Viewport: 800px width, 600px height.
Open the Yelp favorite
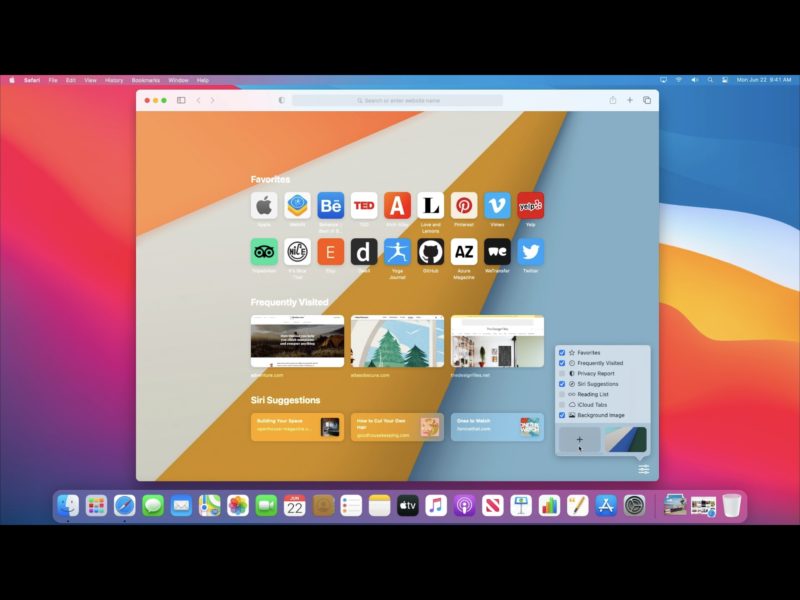(531, 206)
